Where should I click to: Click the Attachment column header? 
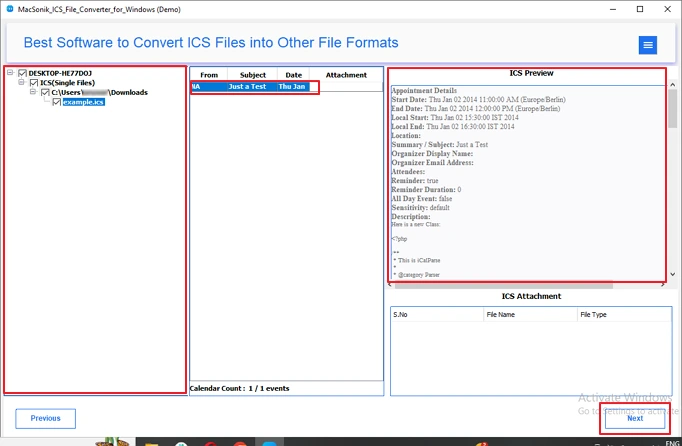click(x=346, y=75)
